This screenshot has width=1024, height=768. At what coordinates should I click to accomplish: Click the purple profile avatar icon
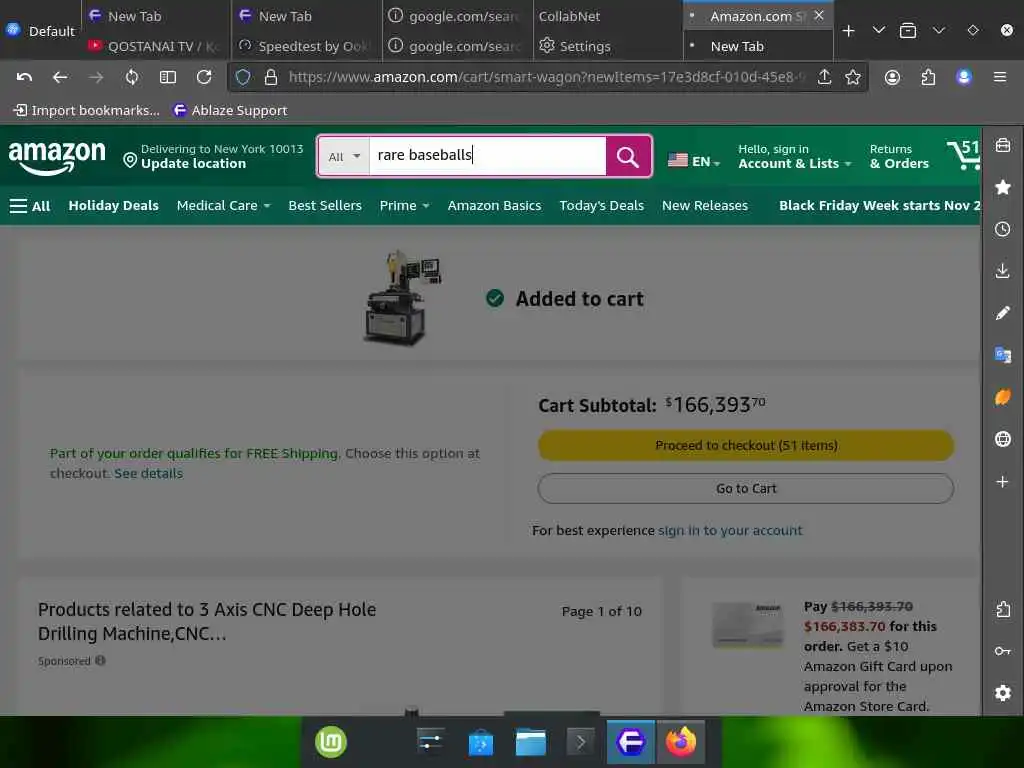964,77
